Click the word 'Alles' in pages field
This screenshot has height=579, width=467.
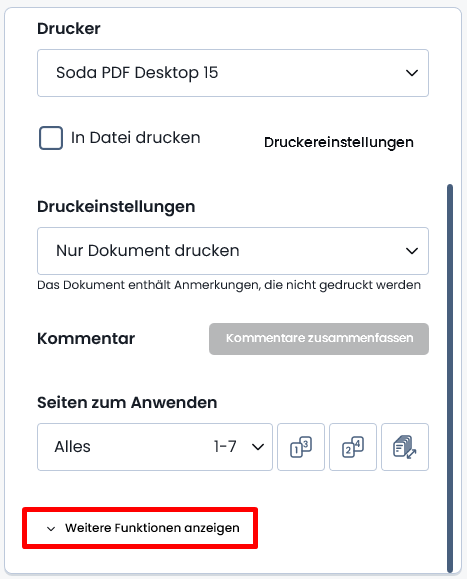(x=72, y=446)
